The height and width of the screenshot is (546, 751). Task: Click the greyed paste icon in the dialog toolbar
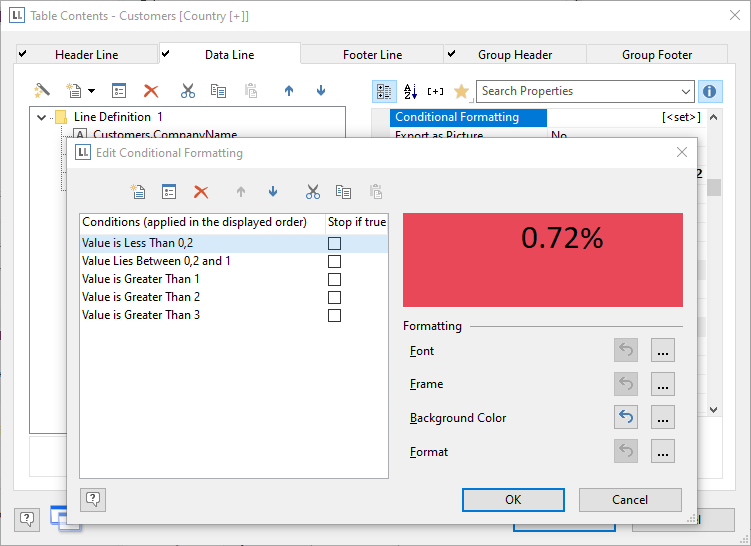tap(376, 192)
